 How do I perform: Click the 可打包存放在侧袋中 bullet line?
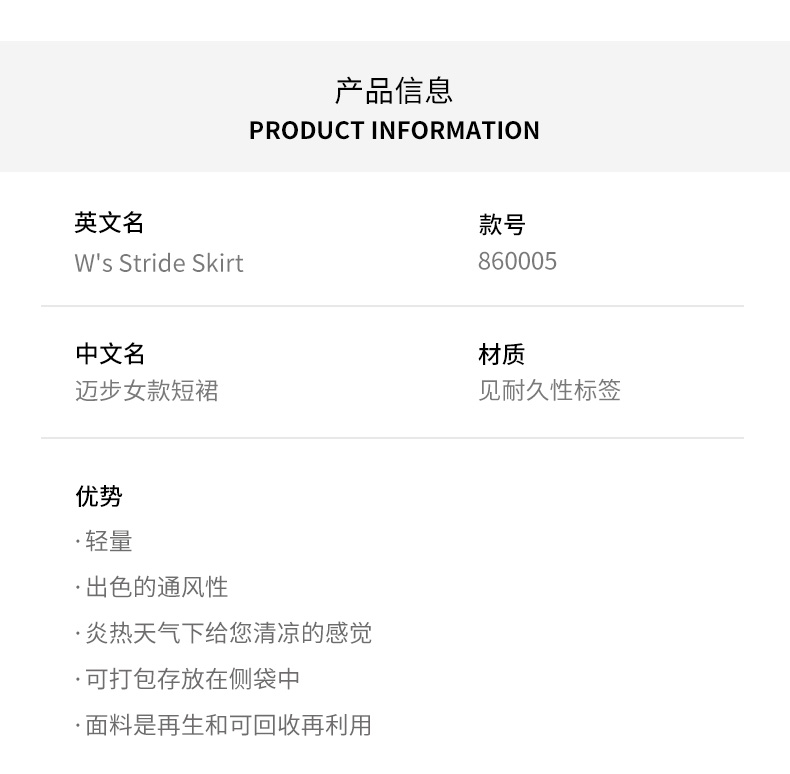[x=192, y=679]
